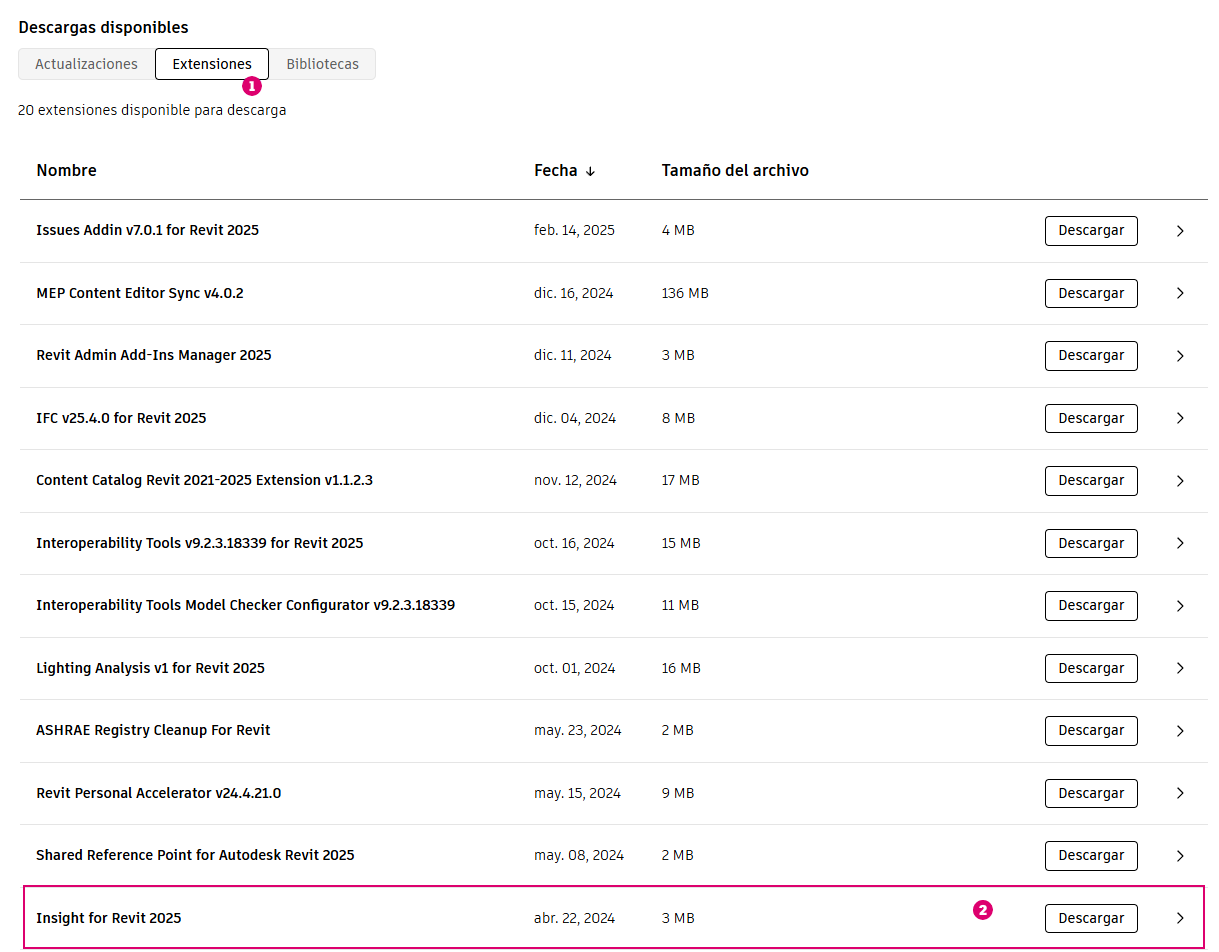Download Issues Addin v7.0.1 for Revit 2025

coord(1091,231)
